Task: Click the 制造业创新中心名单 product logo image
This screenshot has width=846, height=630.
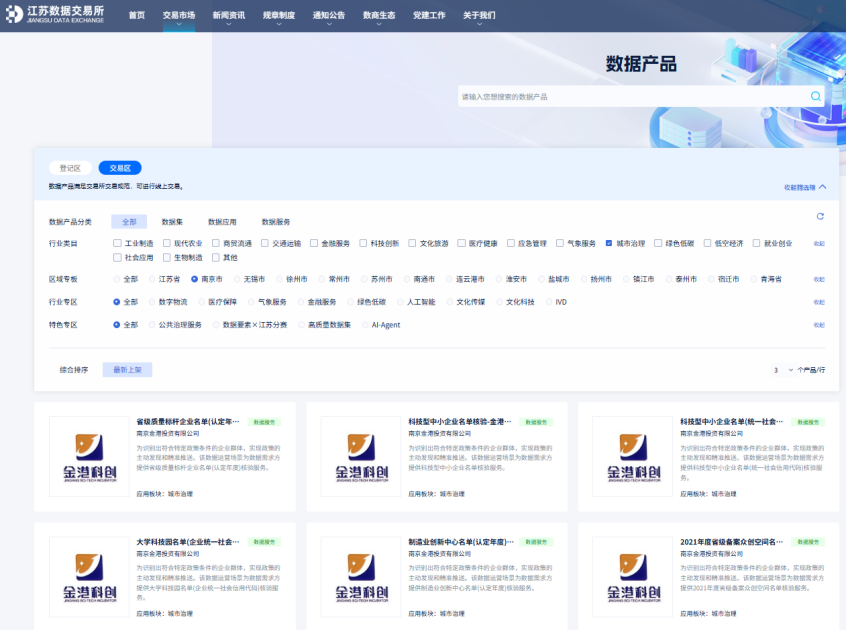Action: 360,576
